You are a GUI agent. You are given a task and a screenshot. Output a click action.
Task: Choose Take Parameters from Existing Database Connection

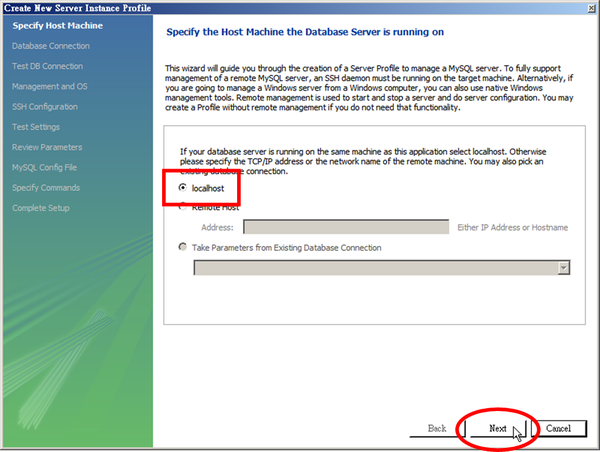point(183,247)
